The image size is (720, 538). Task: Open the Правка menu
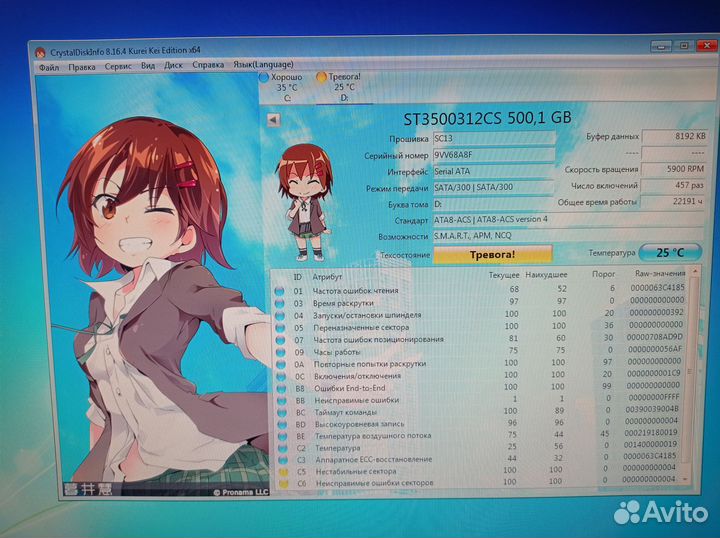(82, 67)
